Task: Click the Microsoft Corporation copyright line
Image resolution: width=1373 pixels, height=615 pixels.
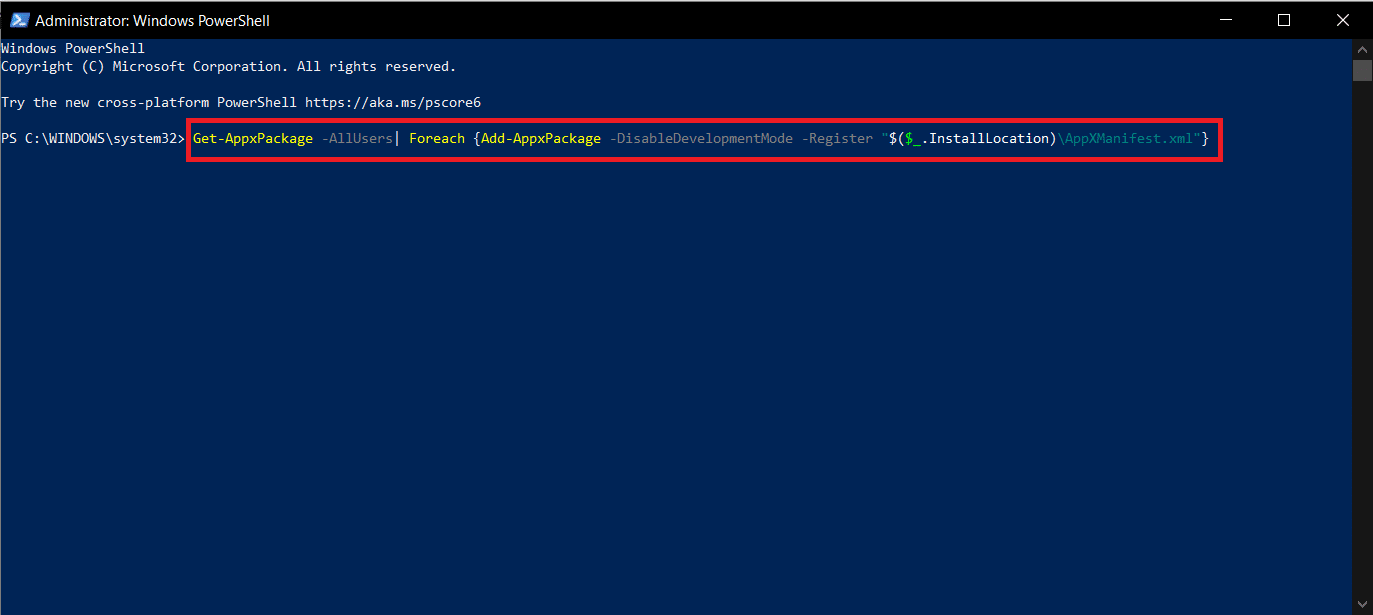Action: (x=228, y=66)
